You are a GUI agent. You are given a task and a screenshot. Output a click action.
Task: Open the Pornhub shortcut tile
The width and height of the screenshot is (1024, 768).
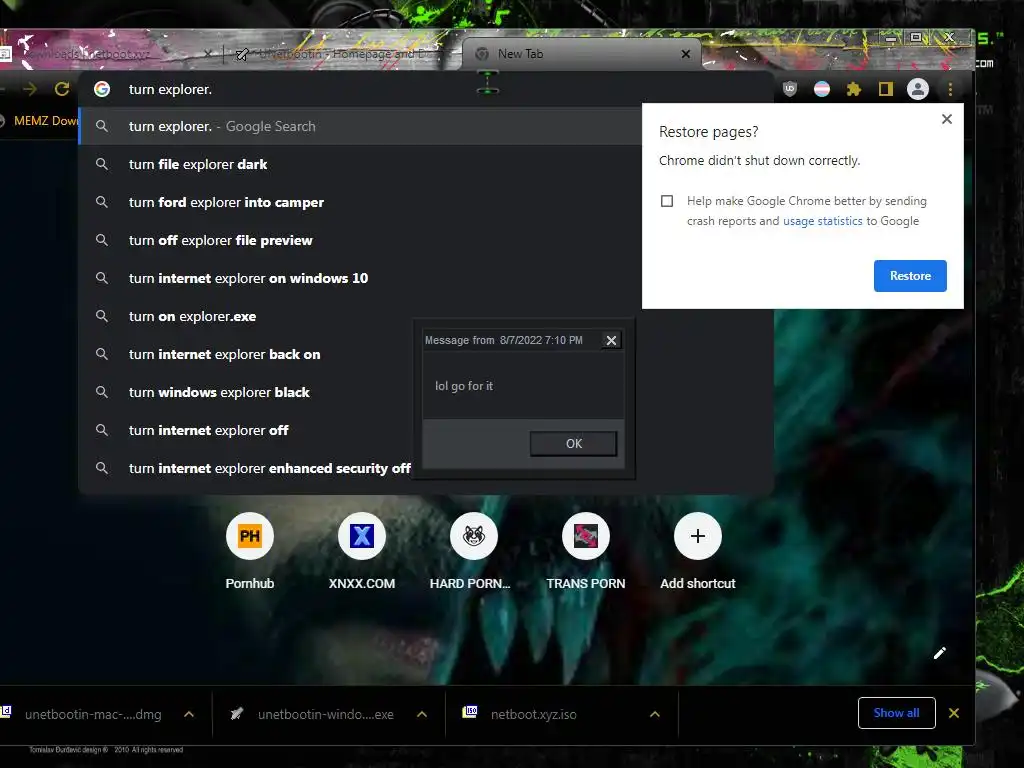[249, 551]
